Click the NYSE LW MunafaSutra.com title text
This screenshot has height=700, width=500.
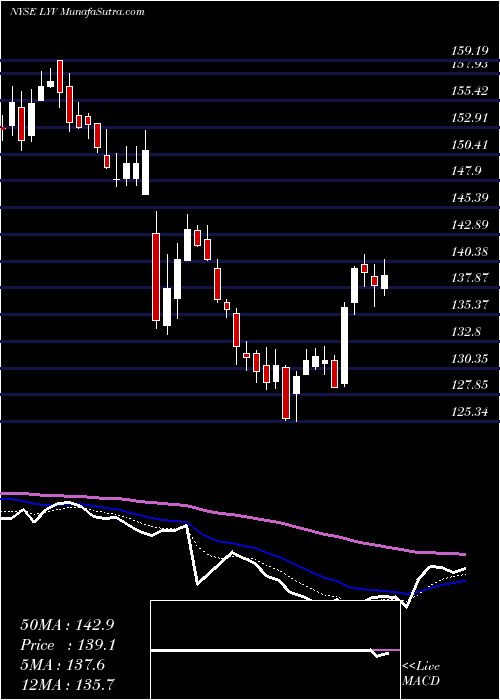77,12
